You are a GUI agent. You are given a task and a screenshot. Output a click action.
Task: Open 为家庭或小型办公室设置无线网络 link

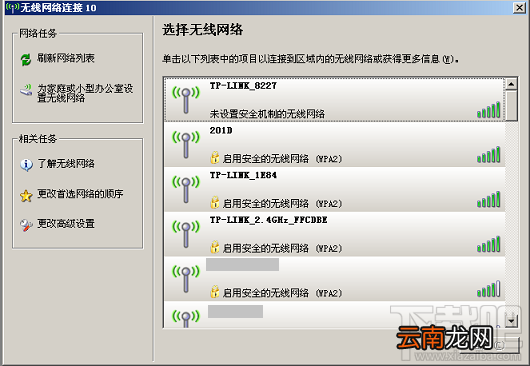(85, 93)
